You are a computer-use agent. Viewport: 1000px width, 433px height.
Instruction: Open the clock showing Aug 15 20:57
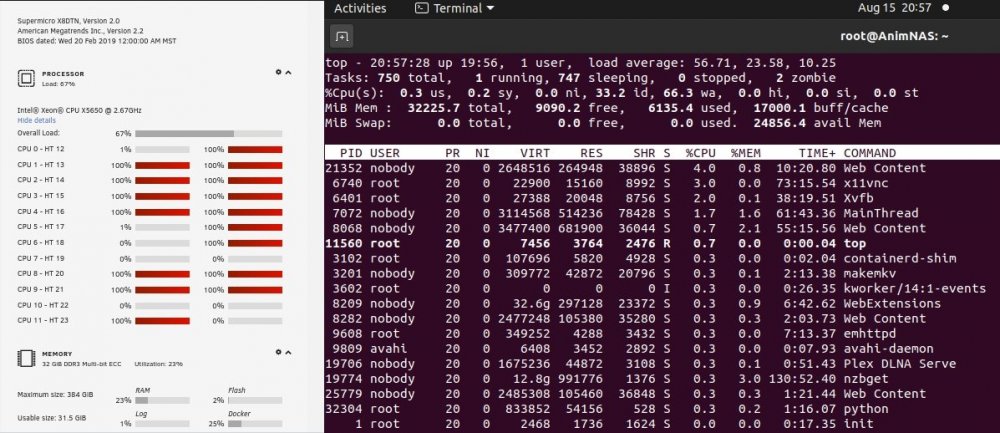(x=894, y=8)
